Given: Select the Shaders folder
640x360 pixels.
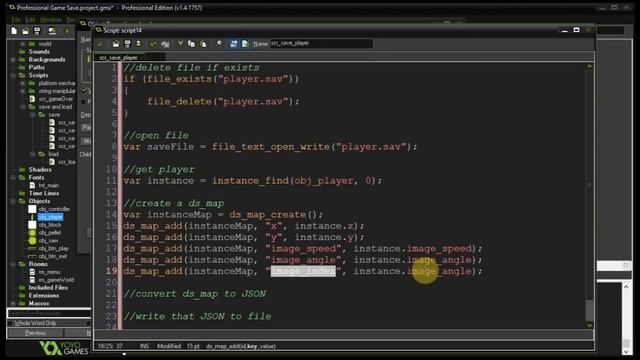Looking at the screenshot, I should click(x=40, y=169).
